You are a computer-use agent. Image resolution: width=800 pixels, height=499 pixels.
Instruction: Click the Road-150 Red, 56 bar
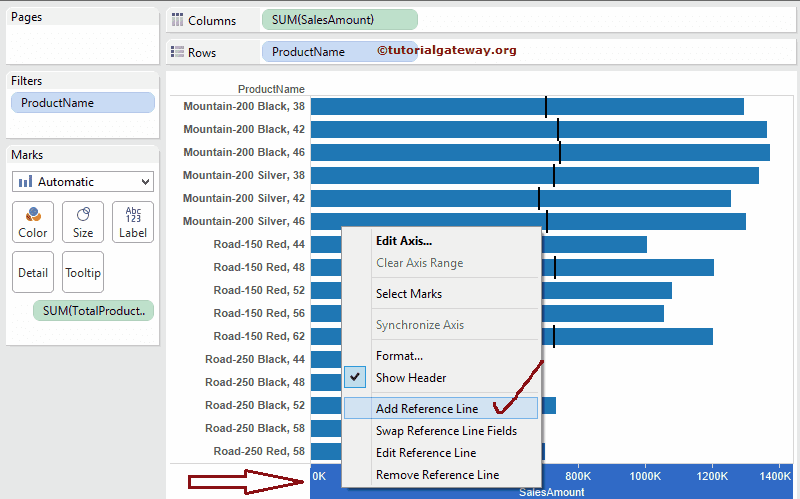click(603, 313)
